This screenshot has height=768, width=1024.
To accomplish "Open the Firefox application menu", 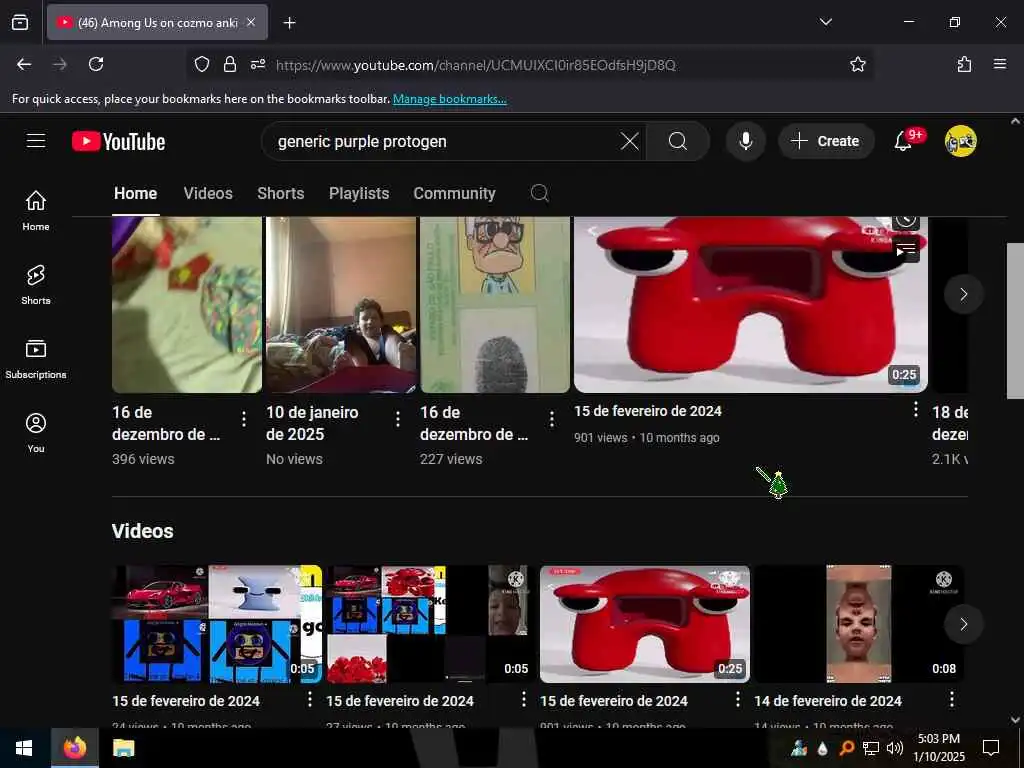I will [999, 64].
